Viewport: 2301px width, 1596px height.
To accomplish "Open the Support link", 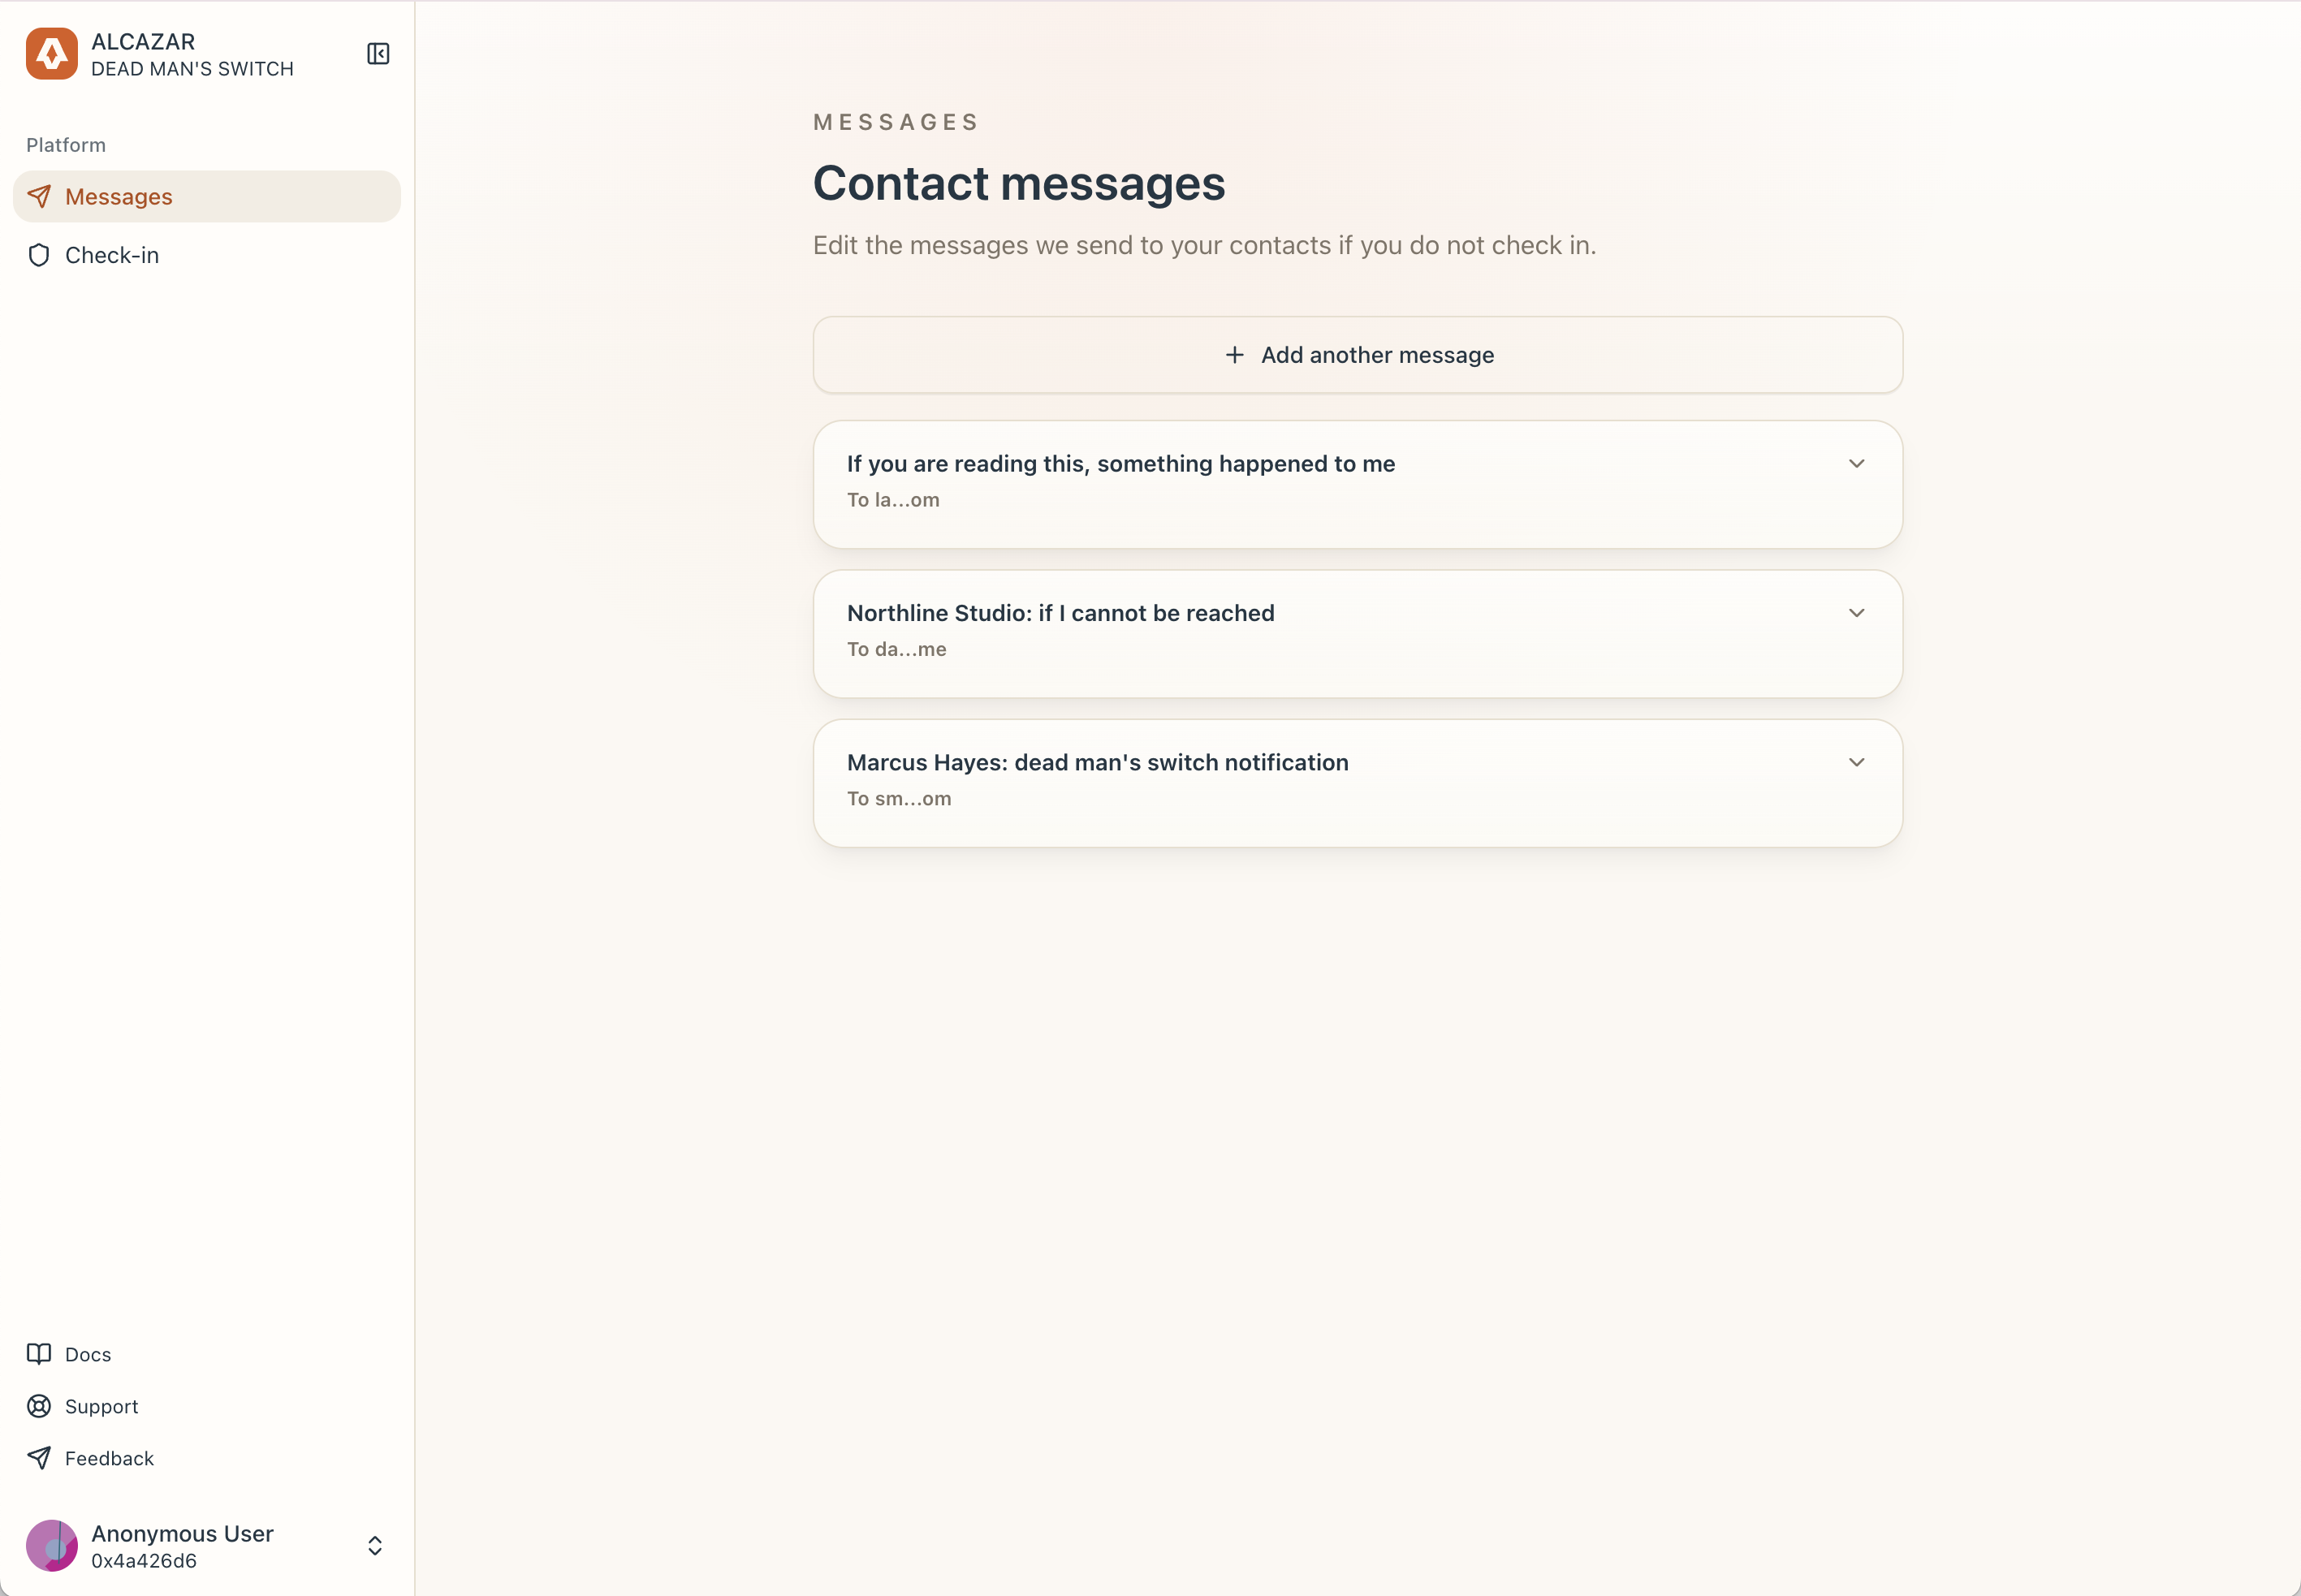I will click(x=102, y=1406).
